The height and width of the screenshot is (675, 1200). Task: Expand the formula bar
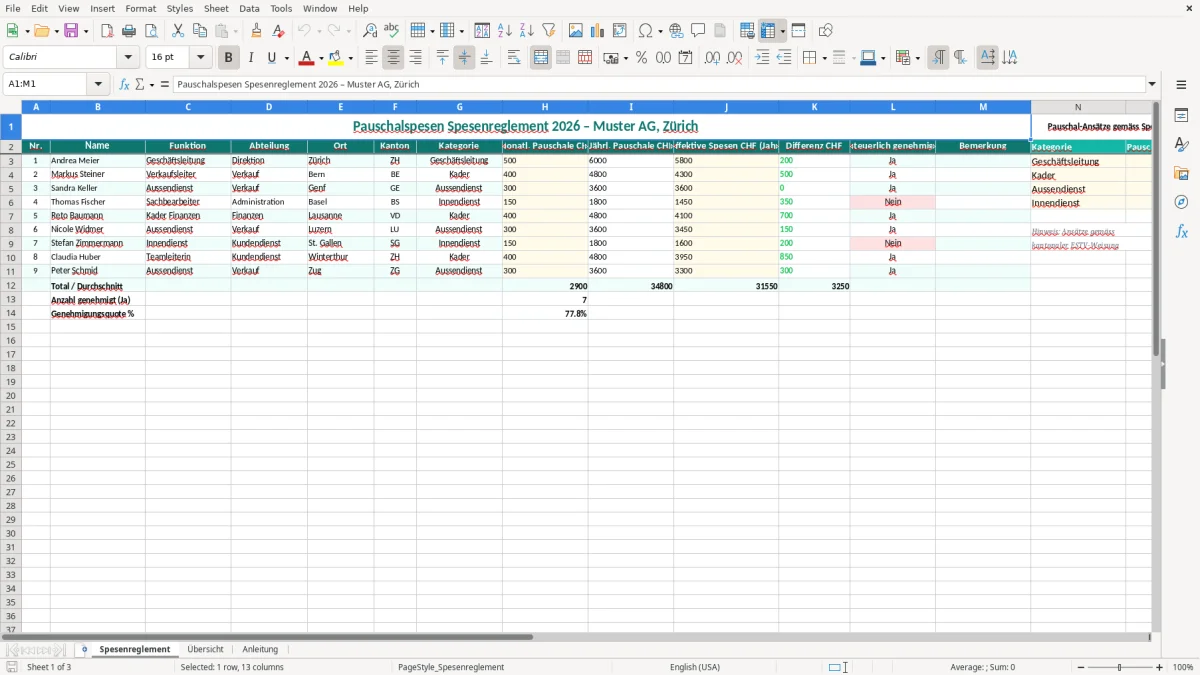[1153, 84]
